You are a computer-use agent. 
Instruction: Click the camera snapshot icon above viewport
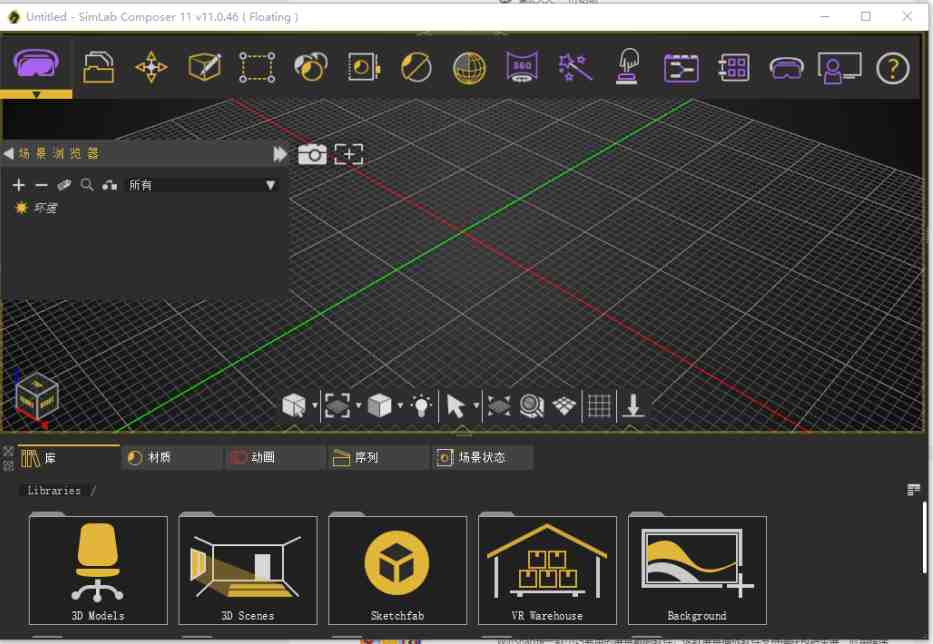pos(313,154)
